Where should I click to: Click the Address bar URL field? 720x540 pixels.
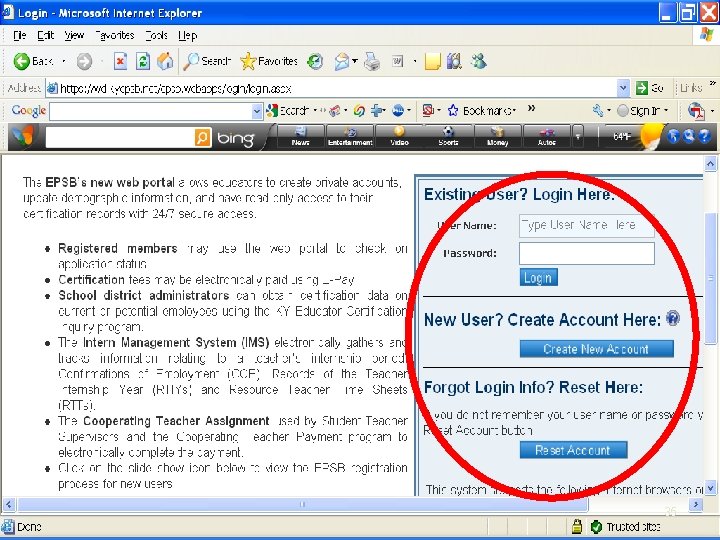[338, 88]
